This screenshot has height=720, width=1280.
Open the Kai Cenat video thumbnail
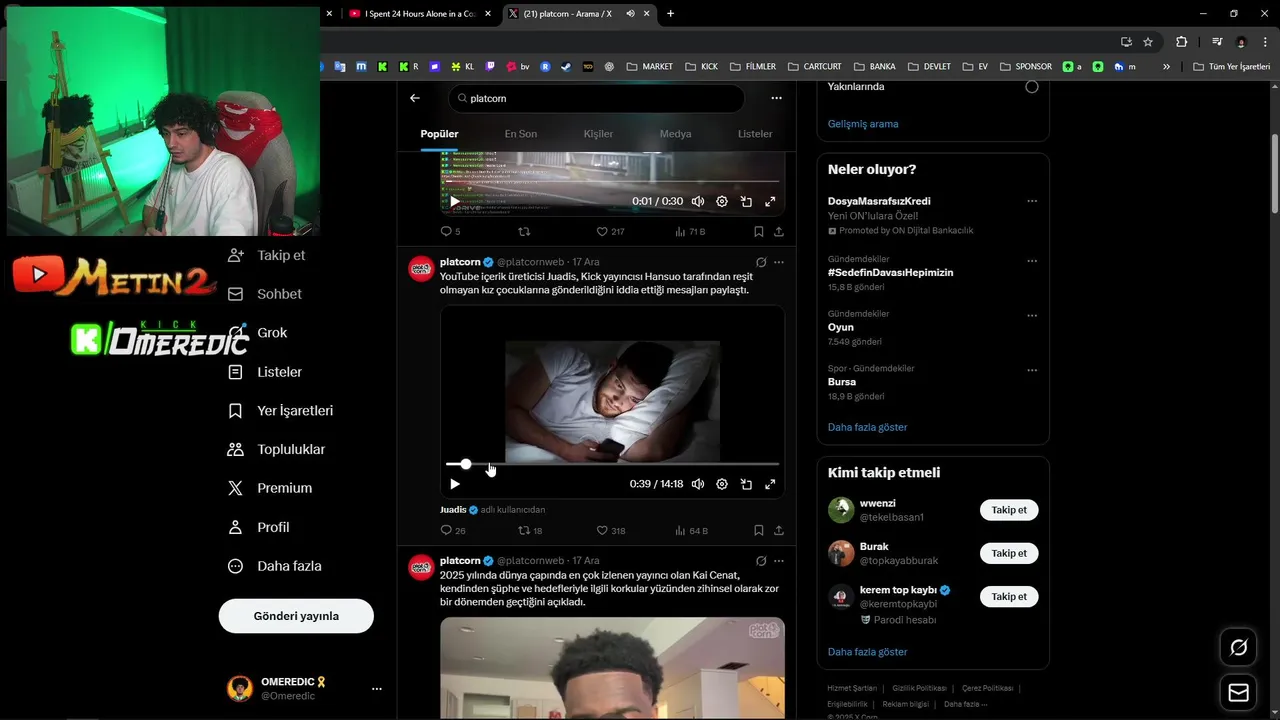(x=612, y=668)
